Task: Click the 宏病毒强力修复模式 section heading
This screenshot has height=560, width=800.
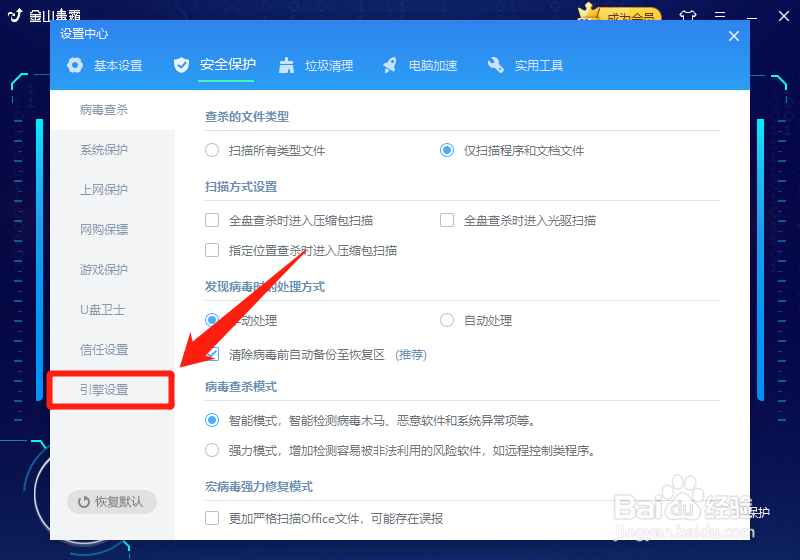Action: pos(259,487)
